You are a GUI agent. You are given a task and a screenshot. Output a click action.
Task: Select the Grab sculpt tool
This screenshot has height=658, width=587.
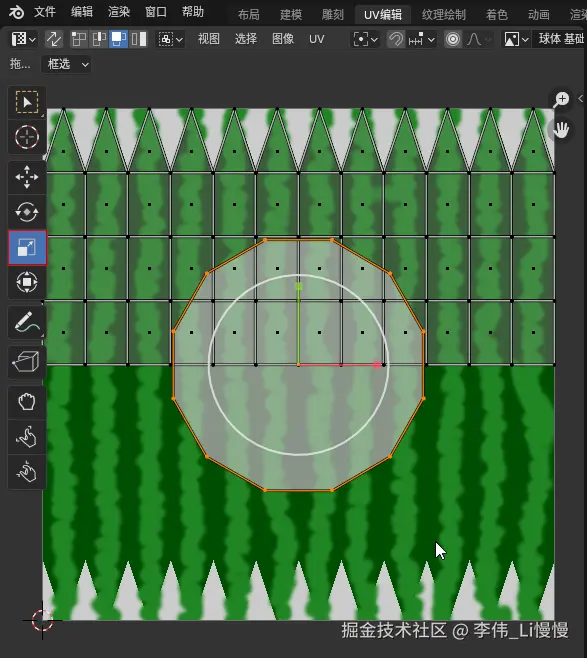point(27,402)
